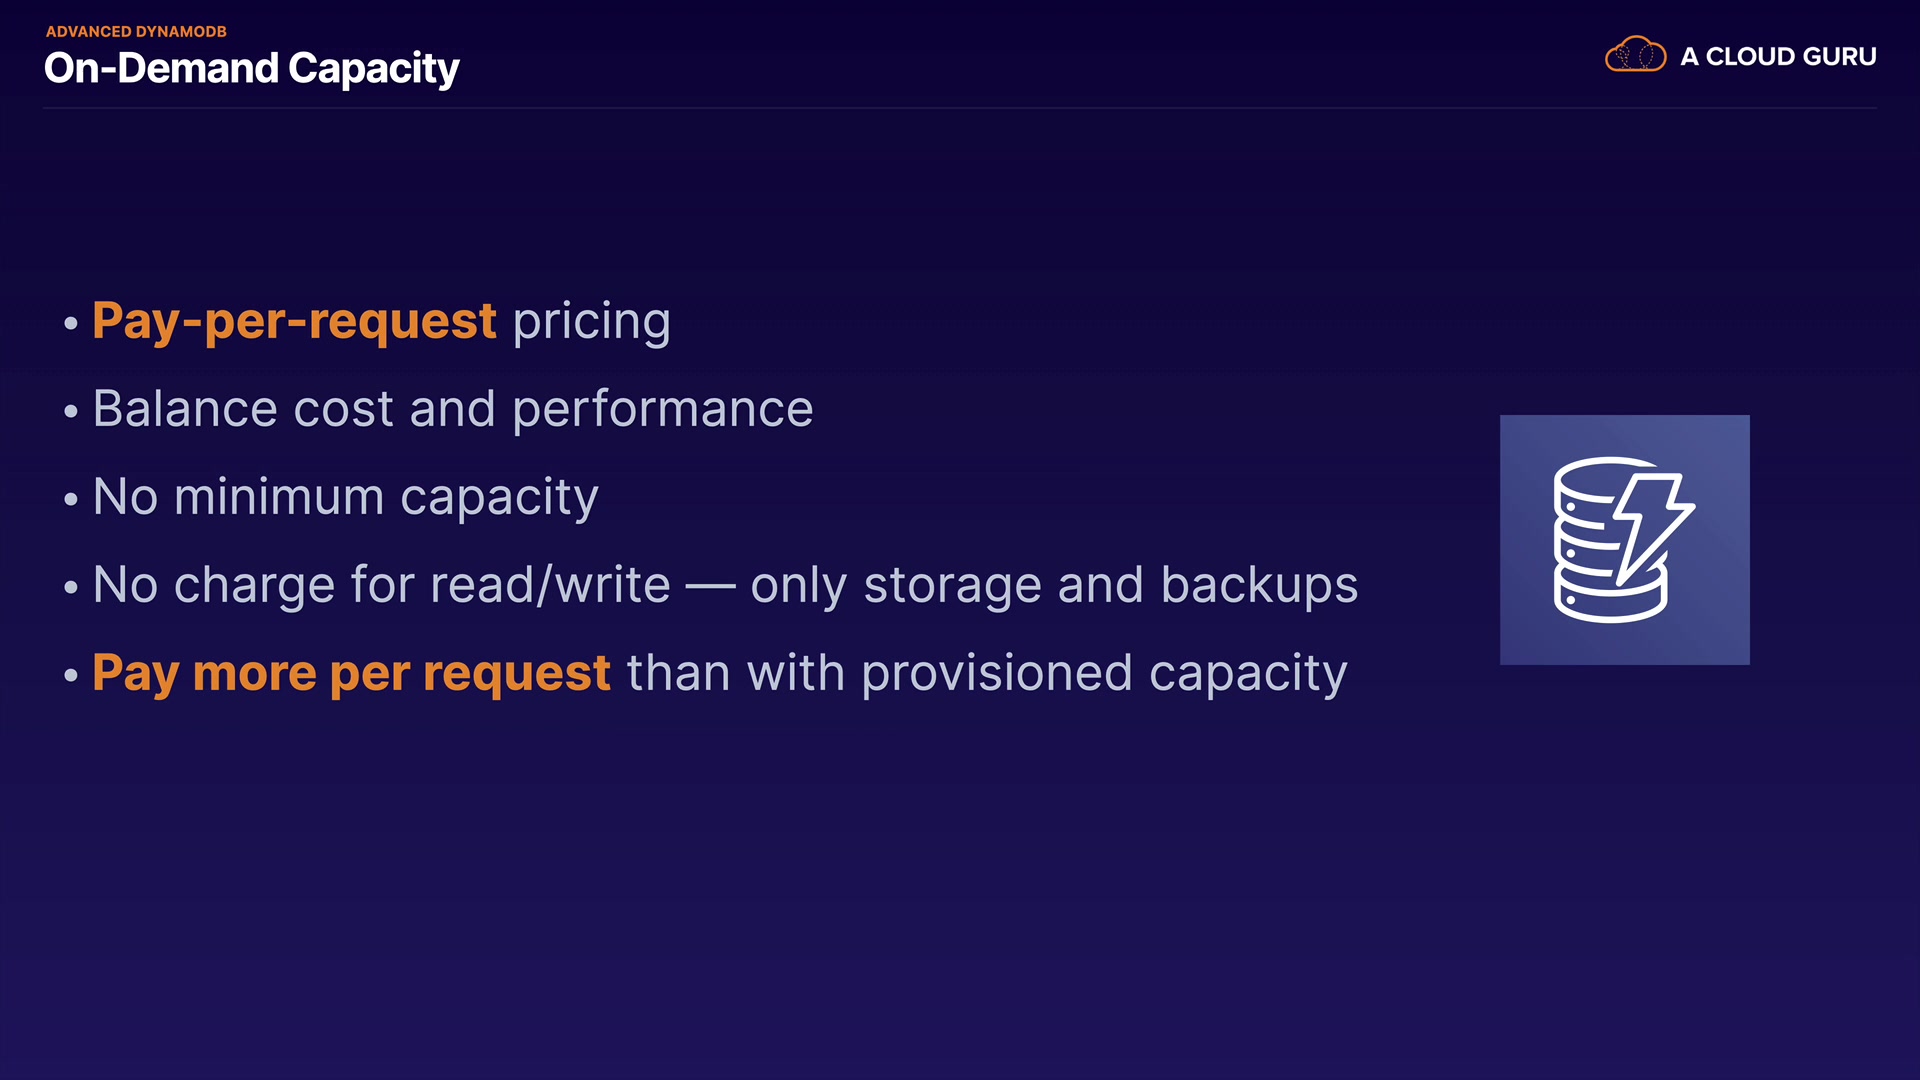The height and width of the screenshot is (1080, 1920).
Task: Select the No minimum capacity bullet
Action: tap(345, 497)
